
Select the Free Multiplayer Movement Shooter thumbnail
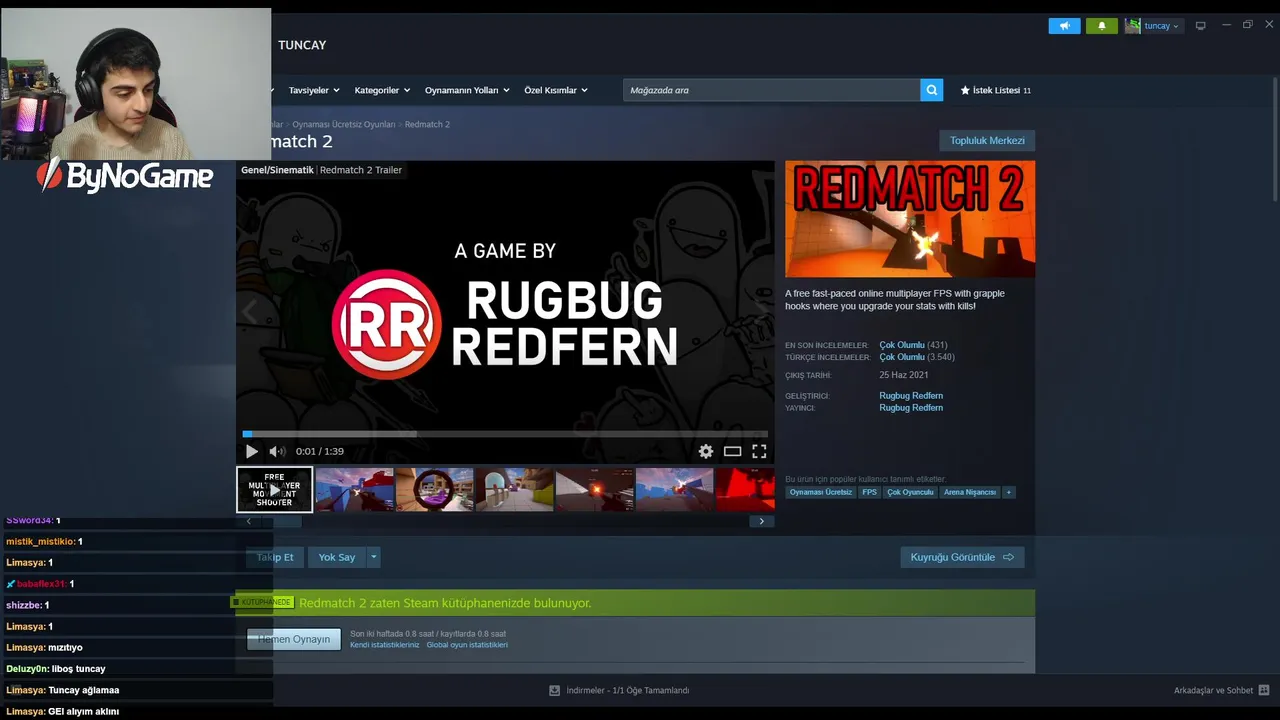(274, 490)
